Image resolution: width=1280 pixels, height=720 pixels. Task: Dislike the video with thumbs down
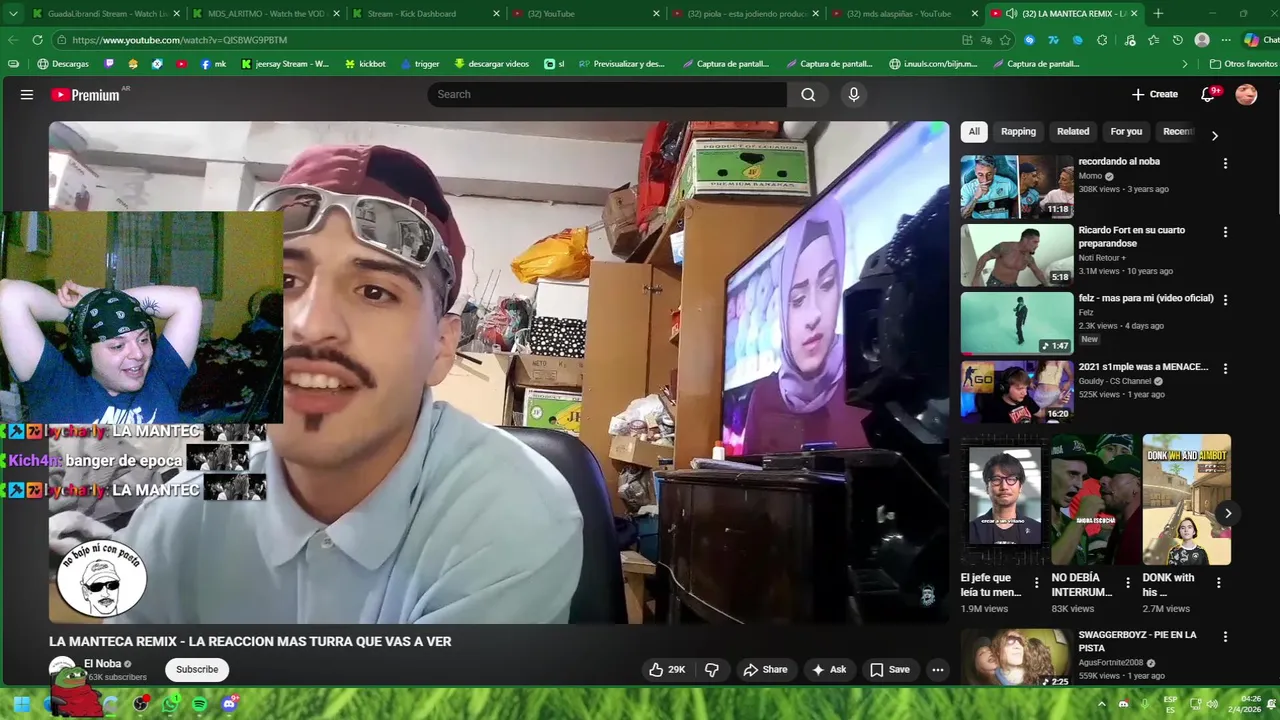click(x=712, y=669)
